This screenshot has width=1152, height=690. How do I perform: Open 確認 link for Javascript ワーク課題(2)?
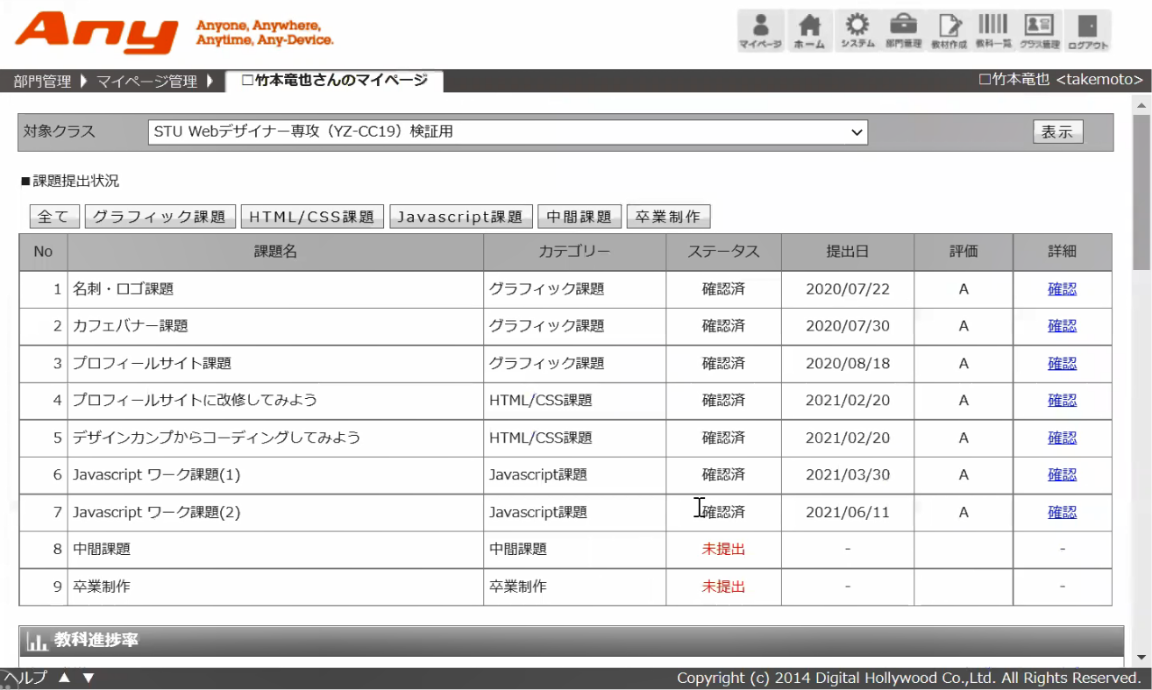[x=1061, y=512]
